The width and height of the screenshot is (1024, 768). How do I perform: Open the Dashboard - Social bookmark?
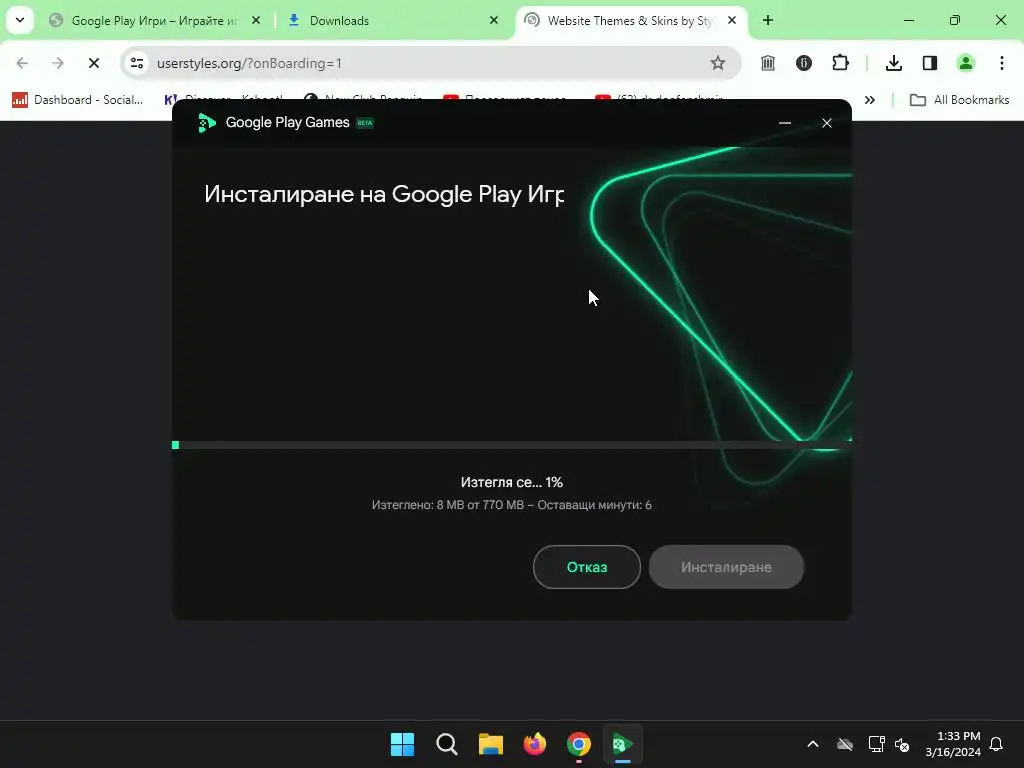point(78,100)
